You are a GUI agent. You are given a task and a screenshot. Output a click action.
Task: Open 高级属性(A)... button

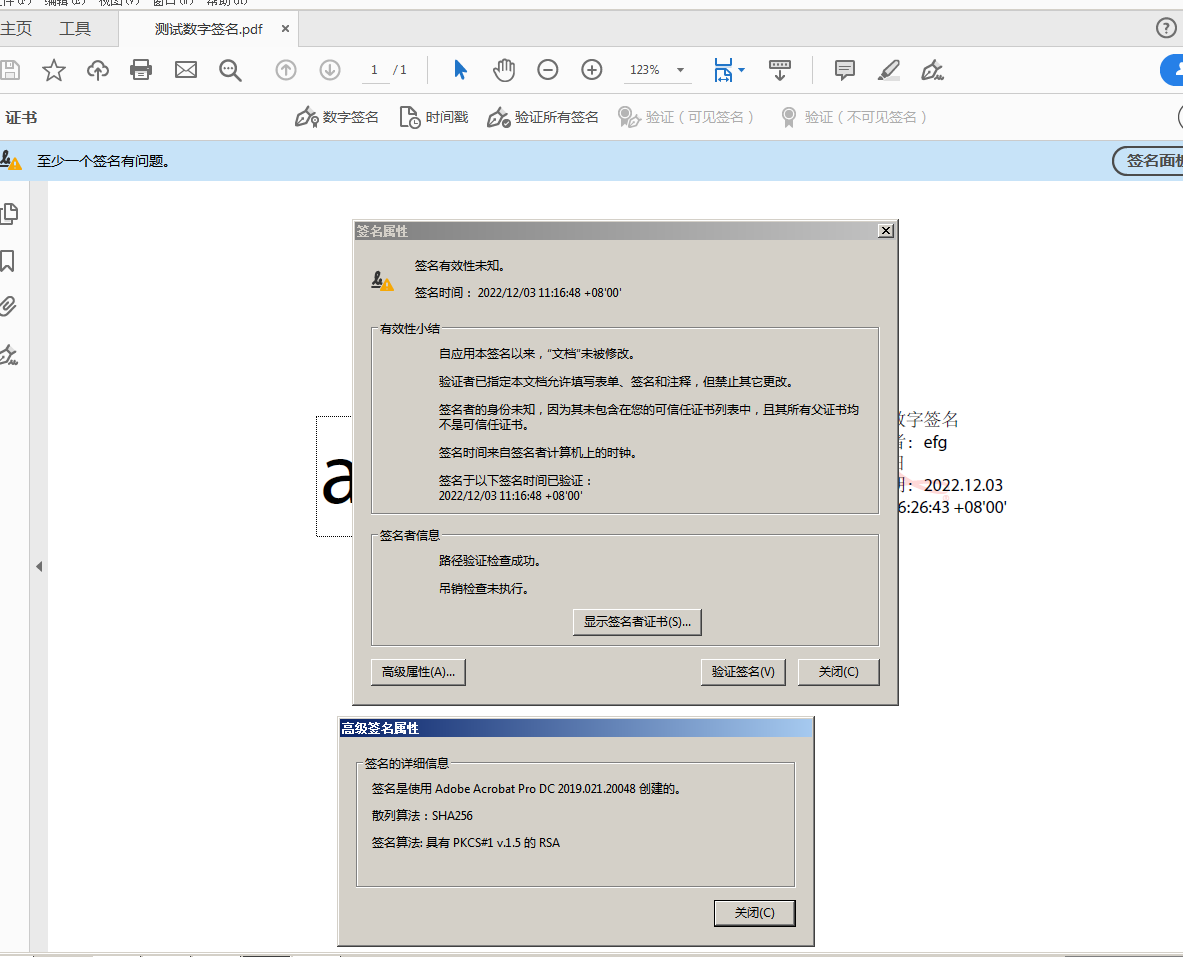[418, 672]
